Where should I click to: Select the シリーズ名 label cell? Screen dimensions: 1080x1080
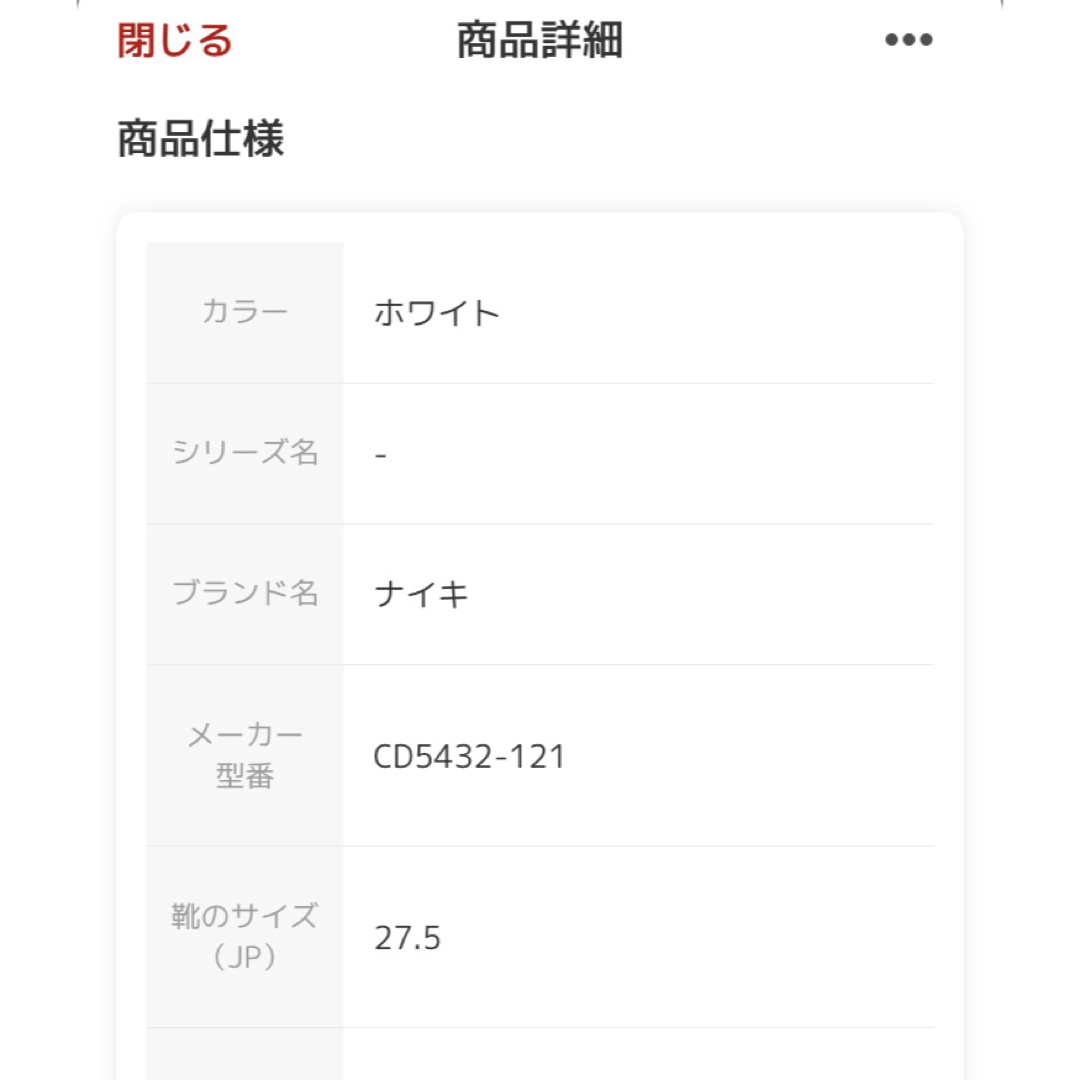coord(245,454)
